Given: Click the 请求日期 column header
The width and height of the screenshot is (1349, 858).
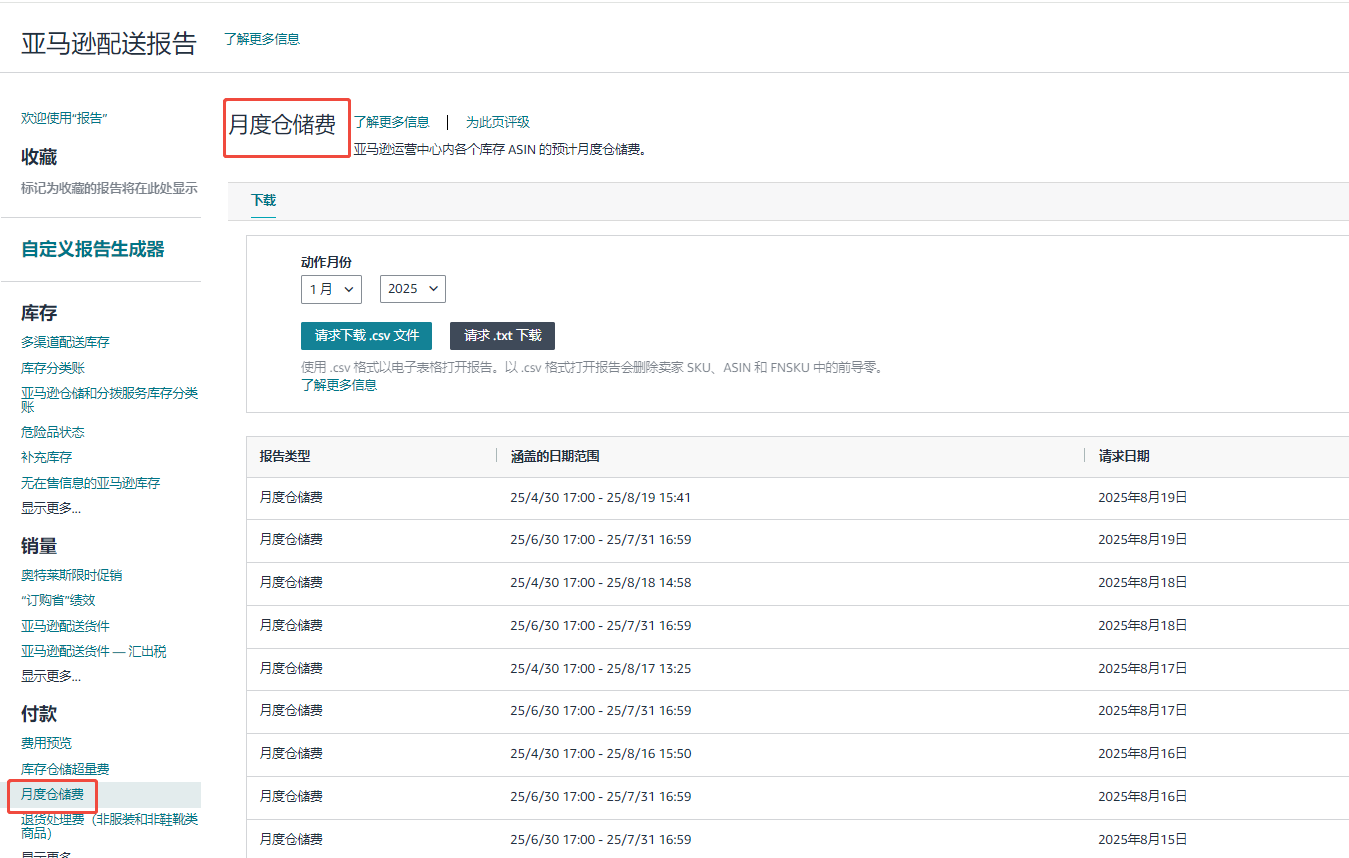Looking at the screenshot, I should [x=1124, y=456].
